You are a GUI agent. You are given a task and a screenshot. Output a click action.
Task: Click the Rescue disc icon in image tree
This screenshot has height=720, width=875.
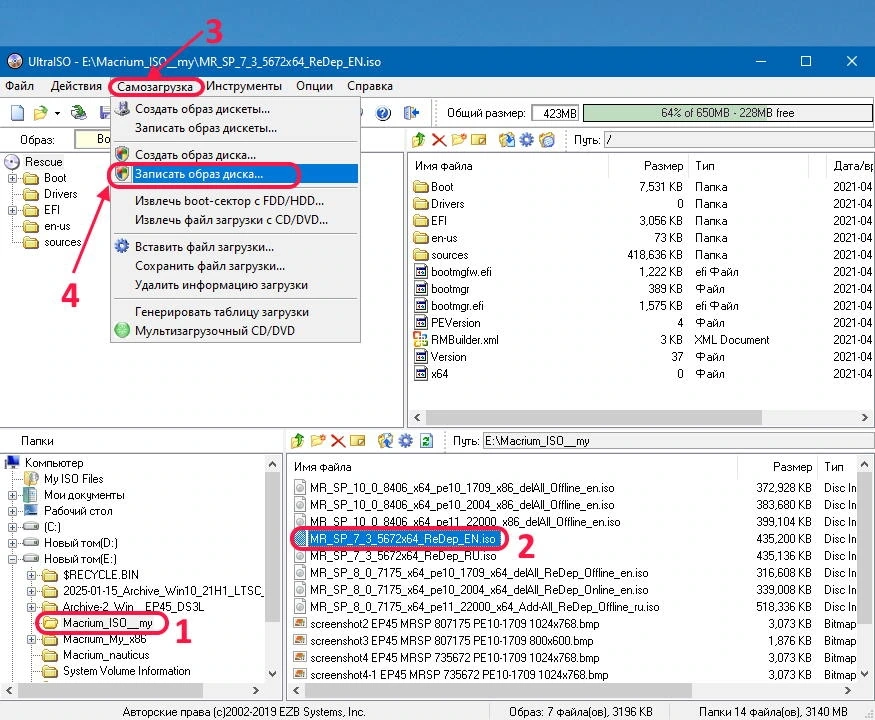tap(12, 162)
